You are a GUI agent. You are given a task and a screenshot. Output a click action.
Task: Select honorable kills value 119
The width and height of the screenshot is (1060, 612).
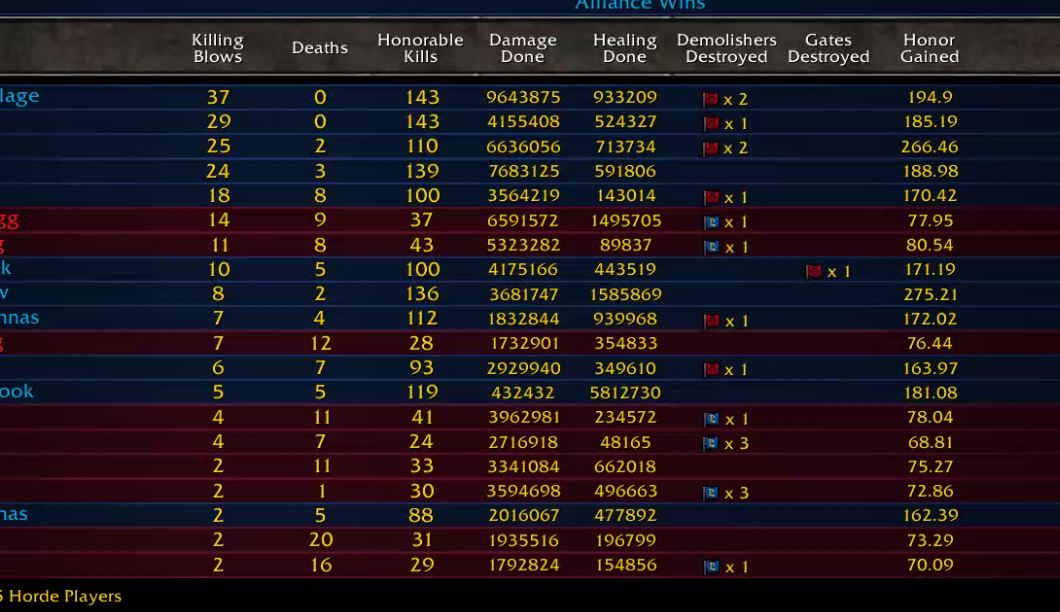point(422,392)
